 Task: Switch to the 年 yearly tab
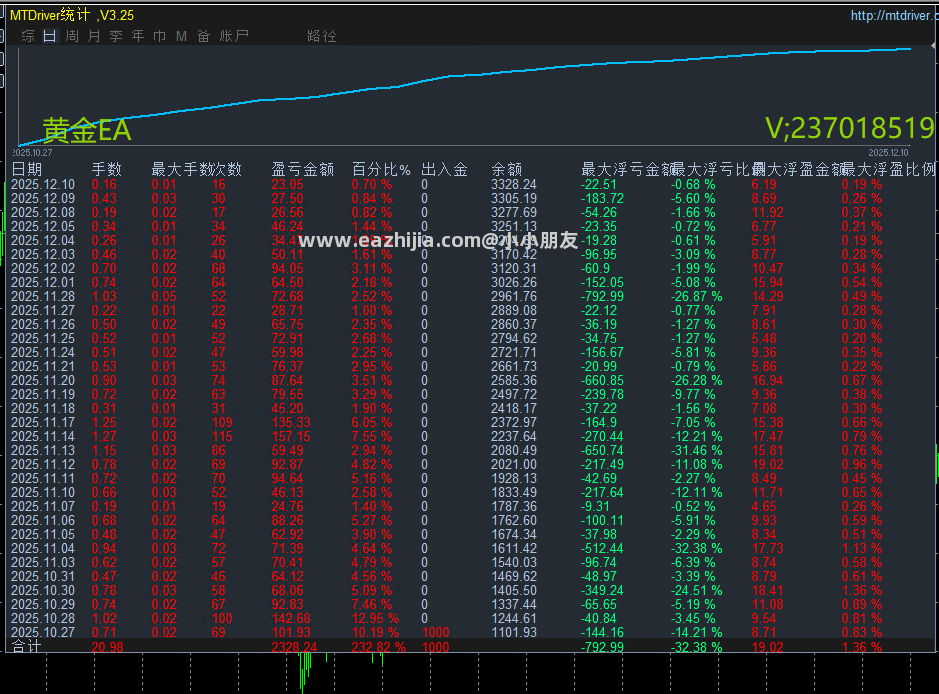pyautogui.click(x=138, y=36)
